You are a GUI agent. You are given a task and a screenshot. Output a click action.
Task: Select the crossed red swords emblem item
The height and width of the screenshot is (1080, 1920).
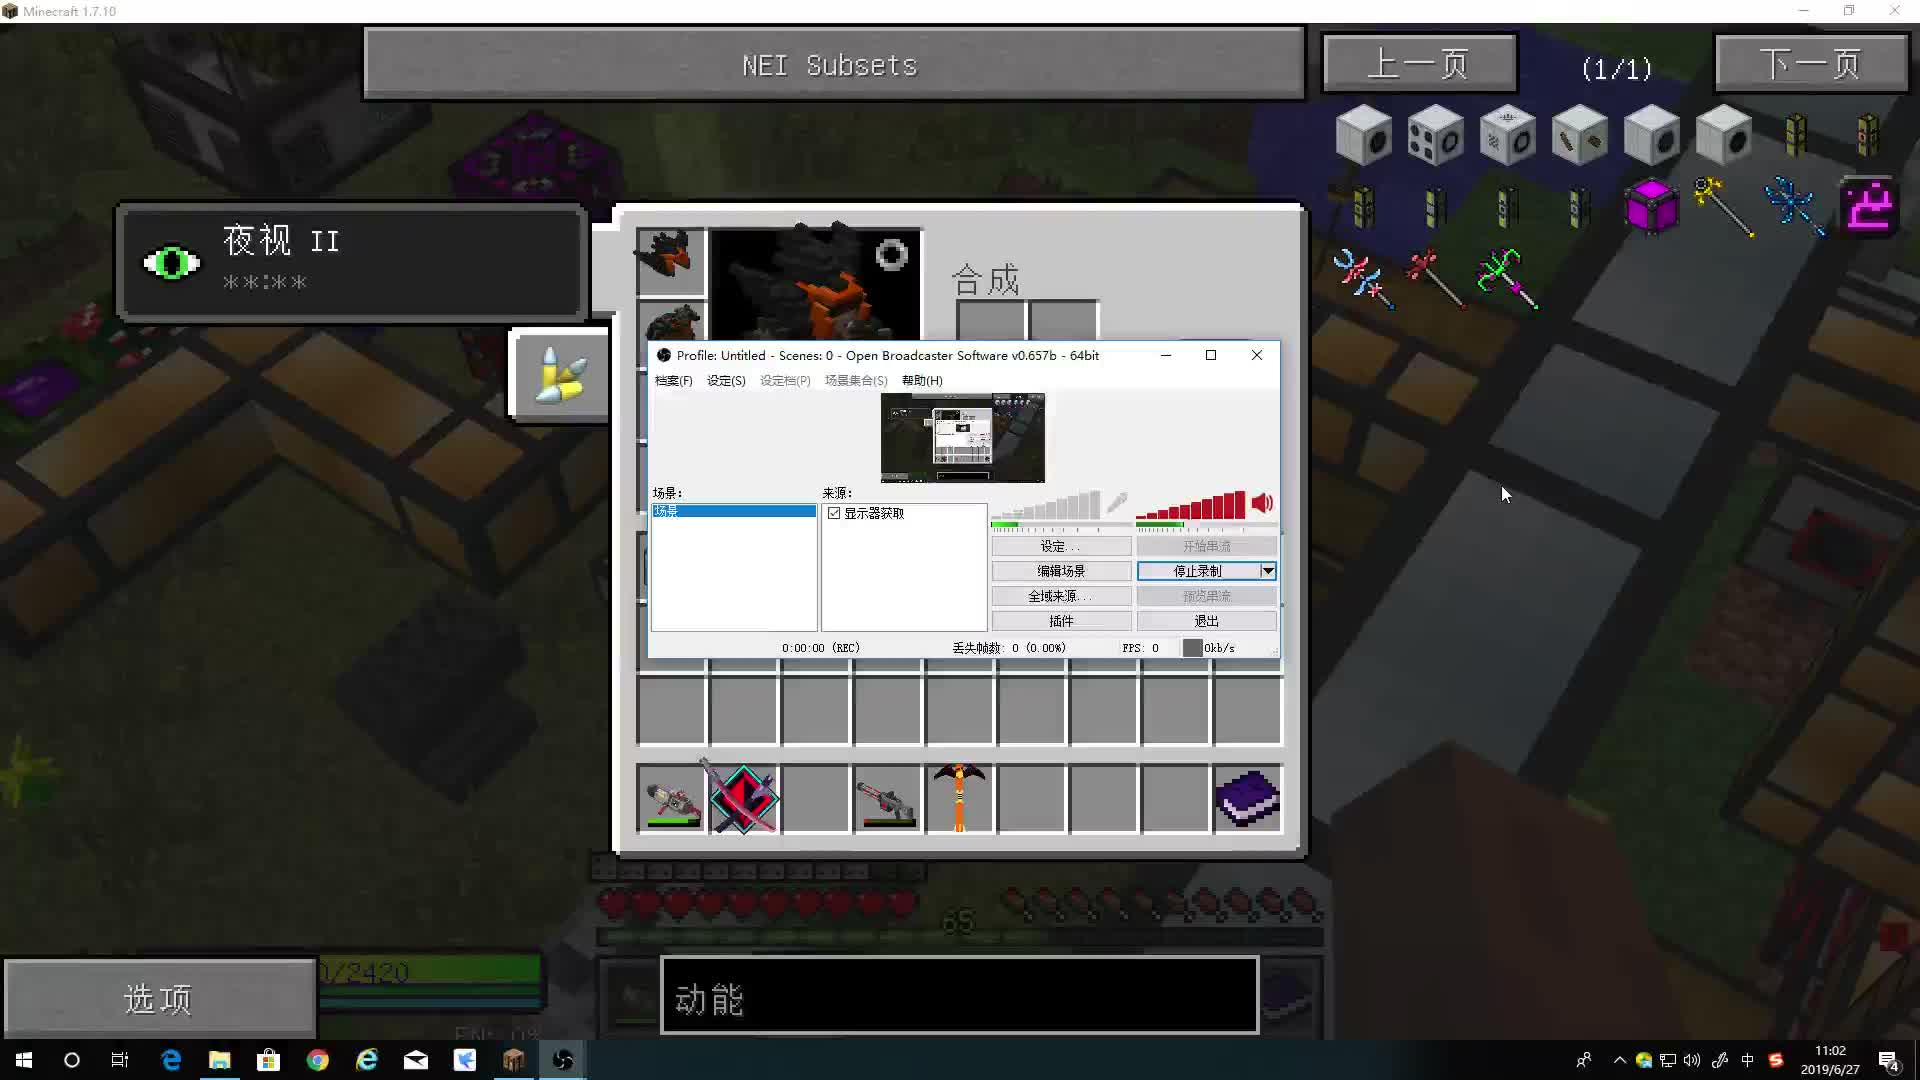click(743, 798)
